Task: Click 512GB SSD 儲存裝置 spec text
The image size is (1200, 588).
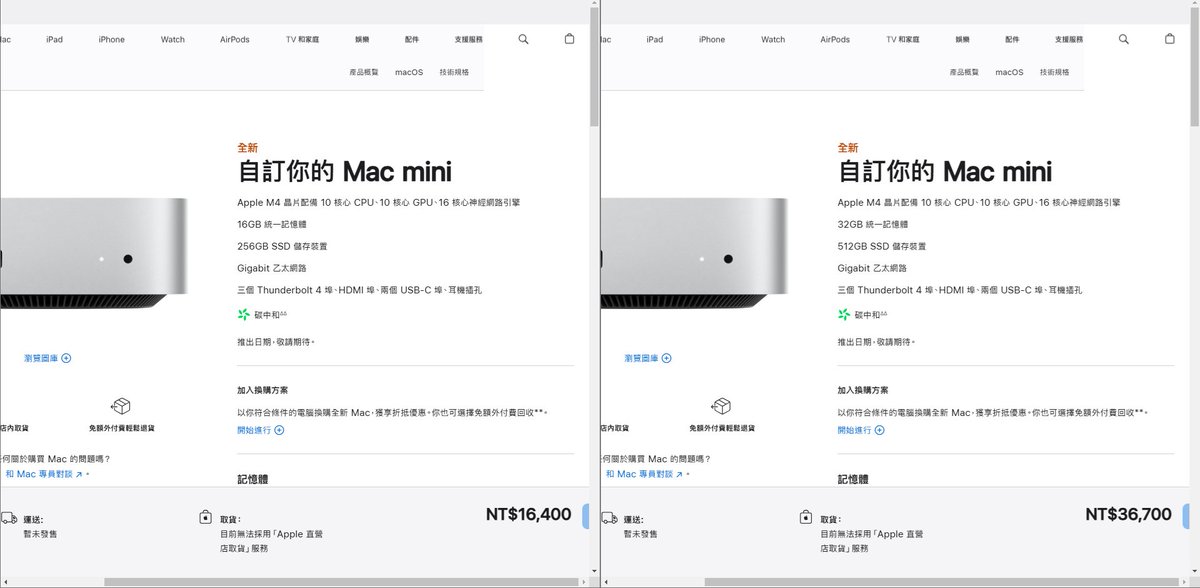Action: pos(882,246)
